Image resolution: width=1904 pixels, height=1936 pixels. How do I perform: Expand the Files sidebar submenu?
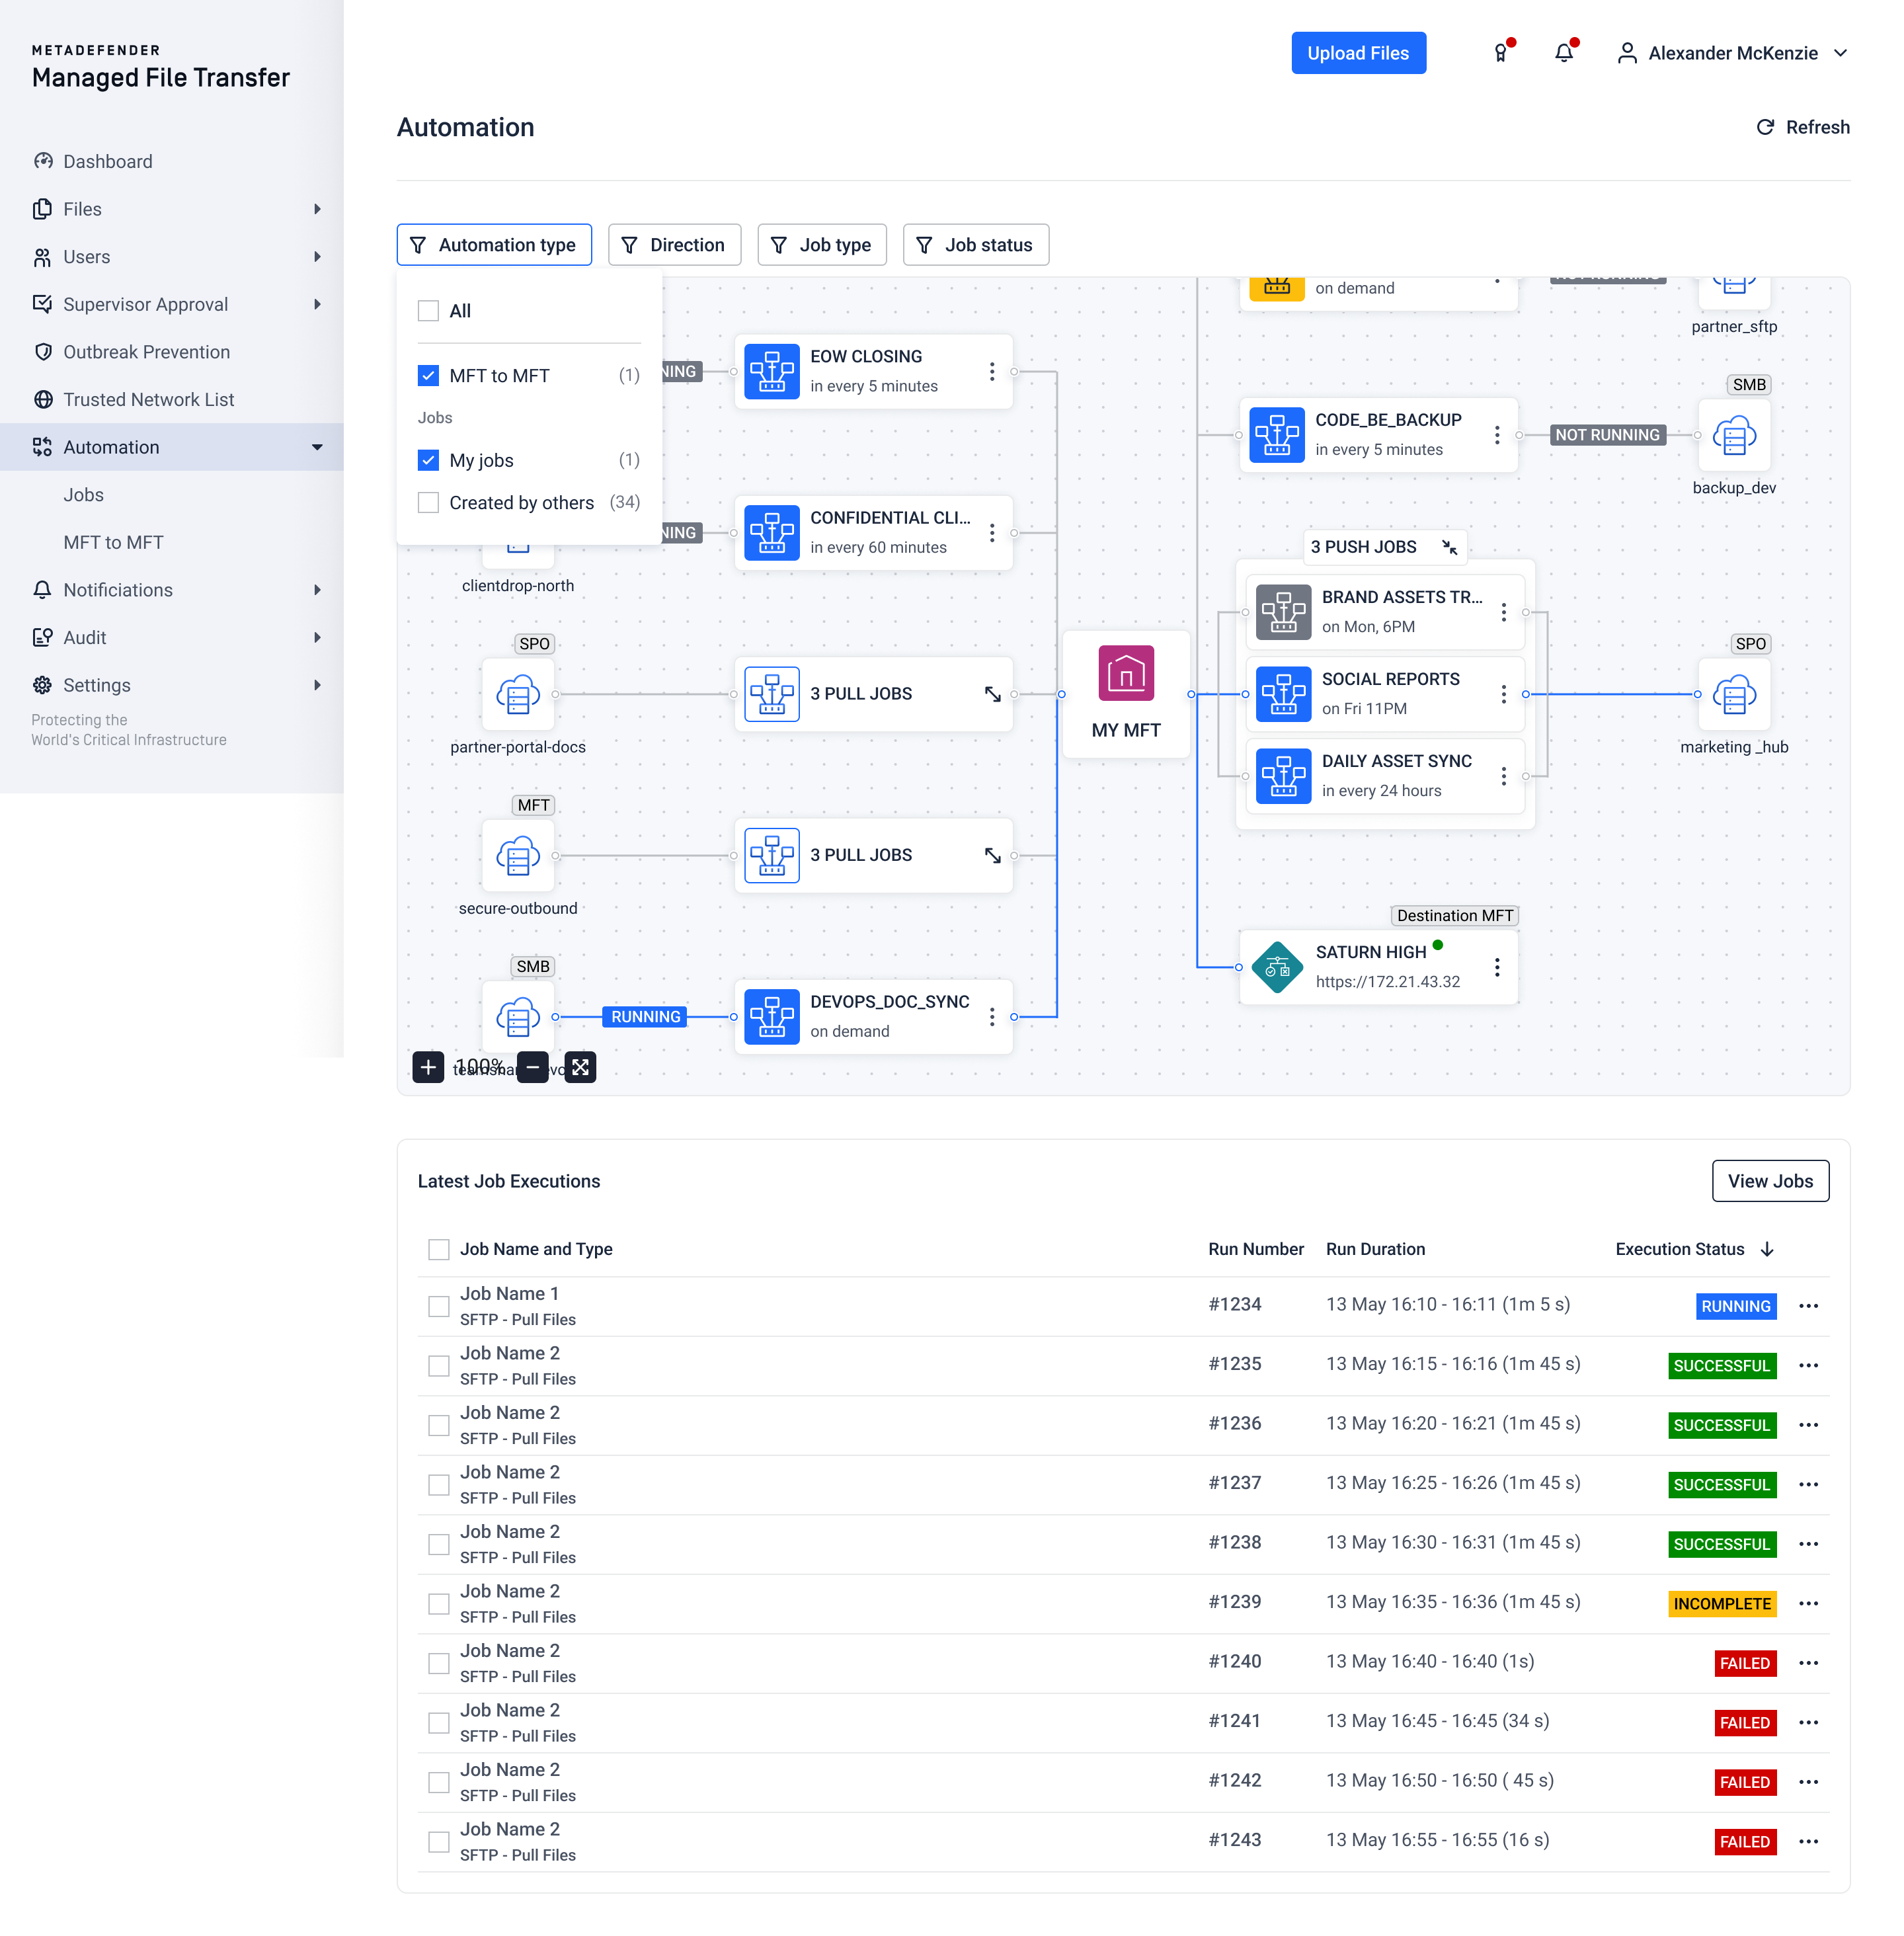click(x=317, y=209)
